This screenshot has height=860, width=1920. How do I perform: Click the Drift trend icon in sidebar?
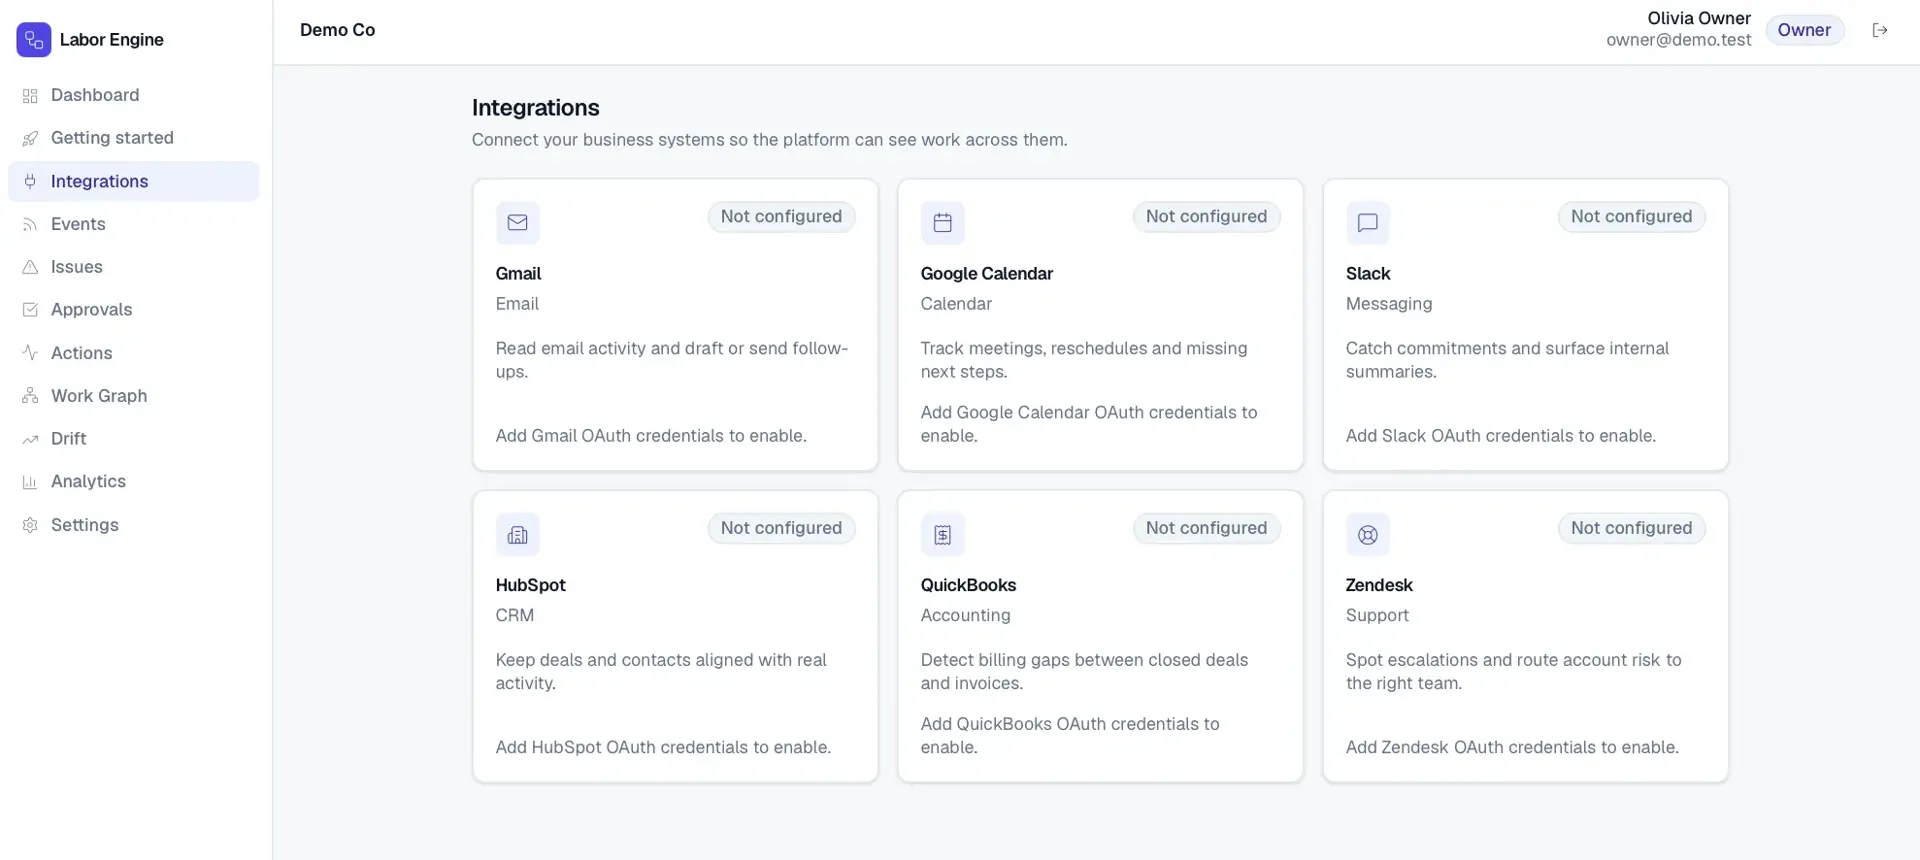(x=30, y=439)
